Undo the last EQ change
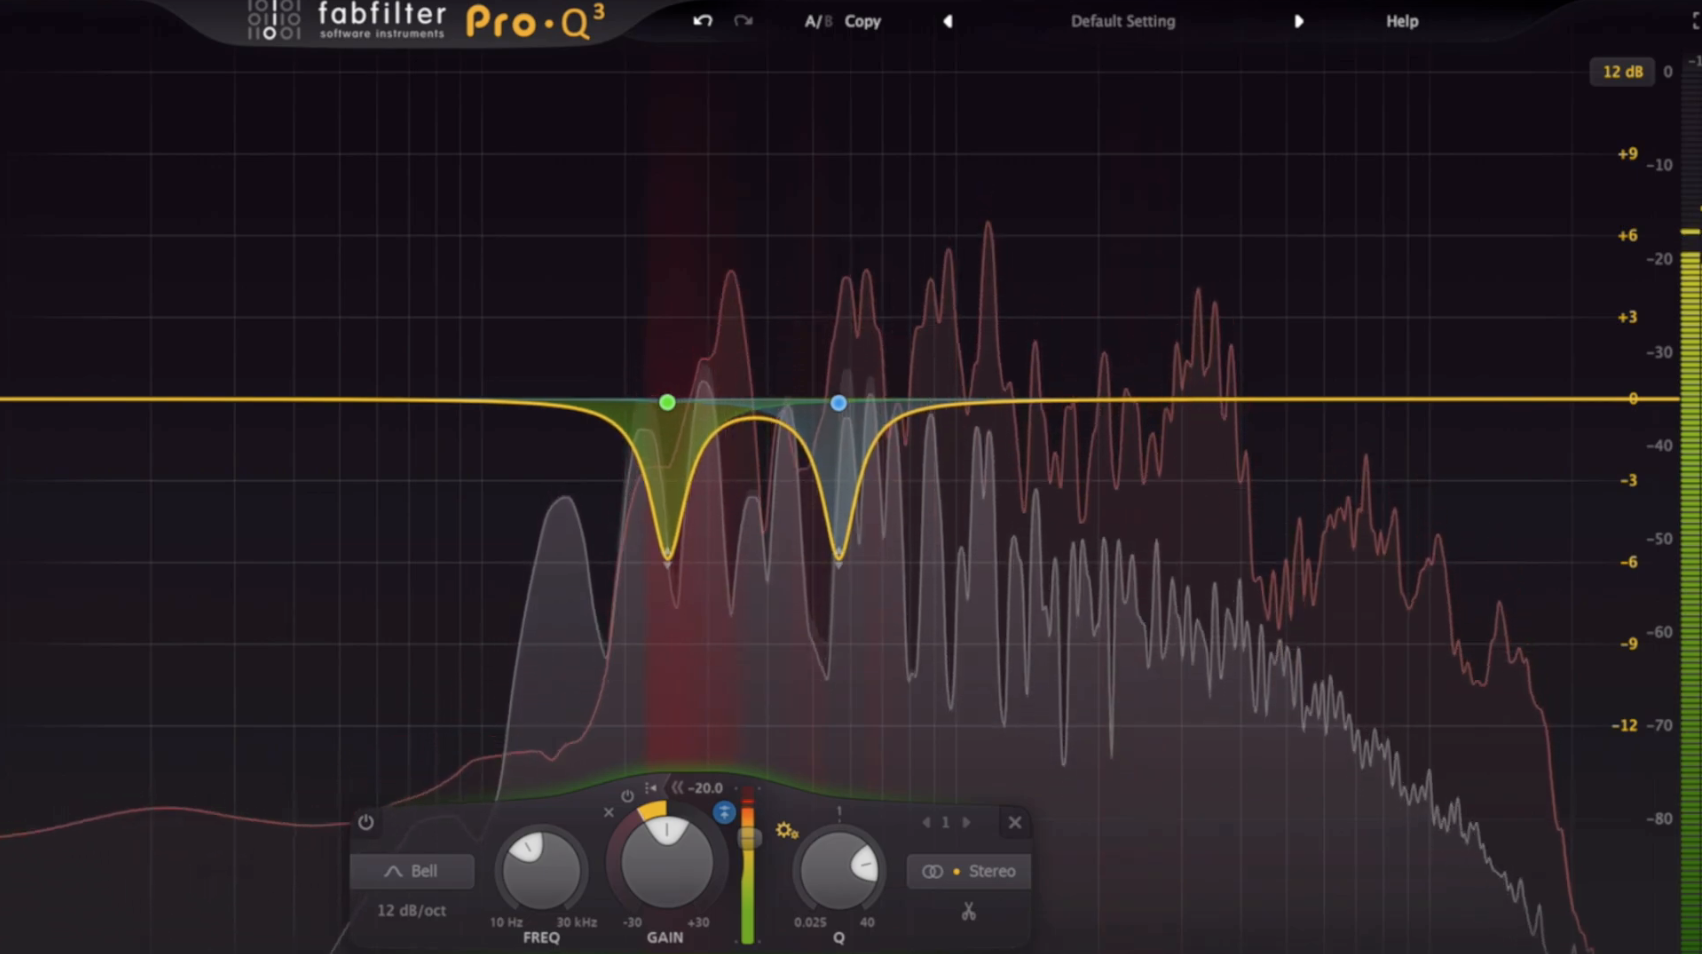 (702, 21)
